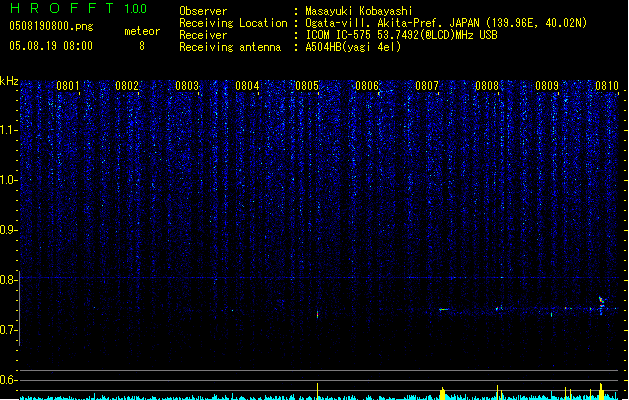629x400 pixels.
Task: Select the filename 0508190800.png
Action: 51,26
